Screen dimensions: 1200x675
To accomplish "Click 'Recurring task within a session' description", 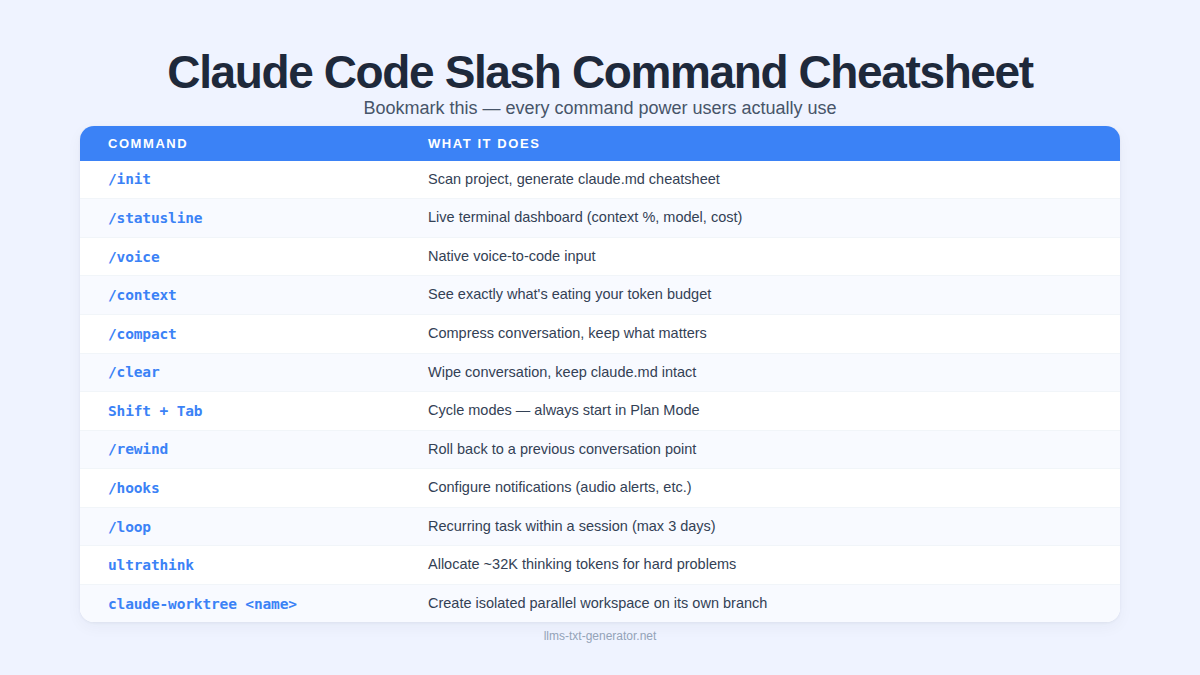I will point(572,526).
